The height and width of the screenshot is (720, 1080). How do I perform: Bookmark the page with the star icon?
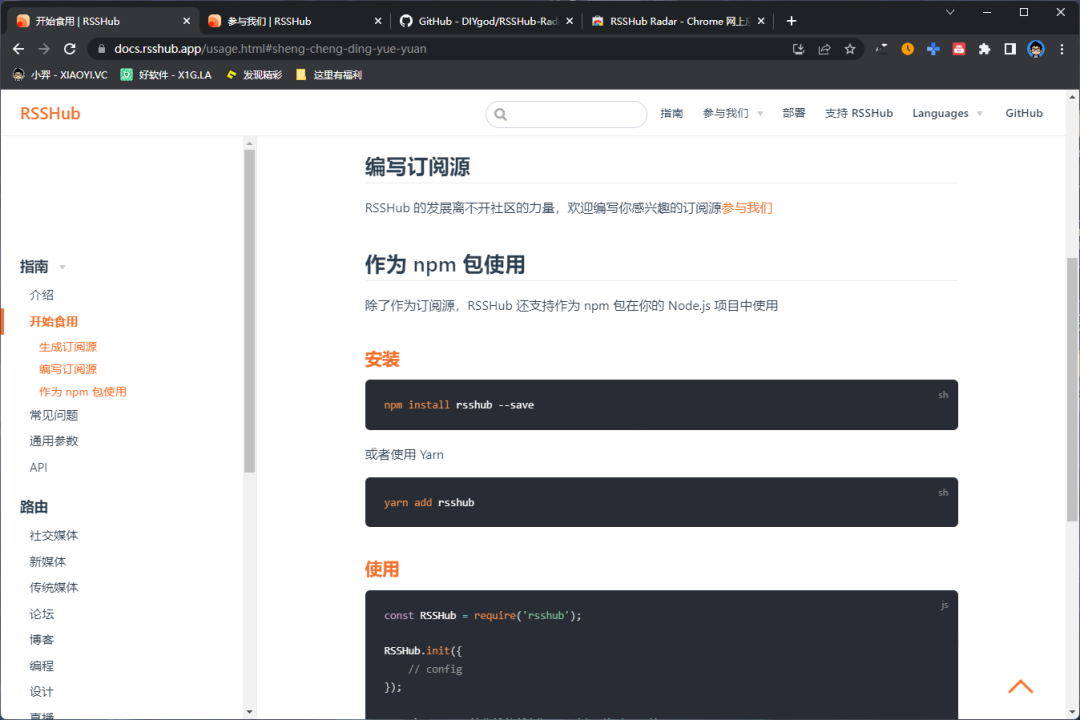point(851,47)
